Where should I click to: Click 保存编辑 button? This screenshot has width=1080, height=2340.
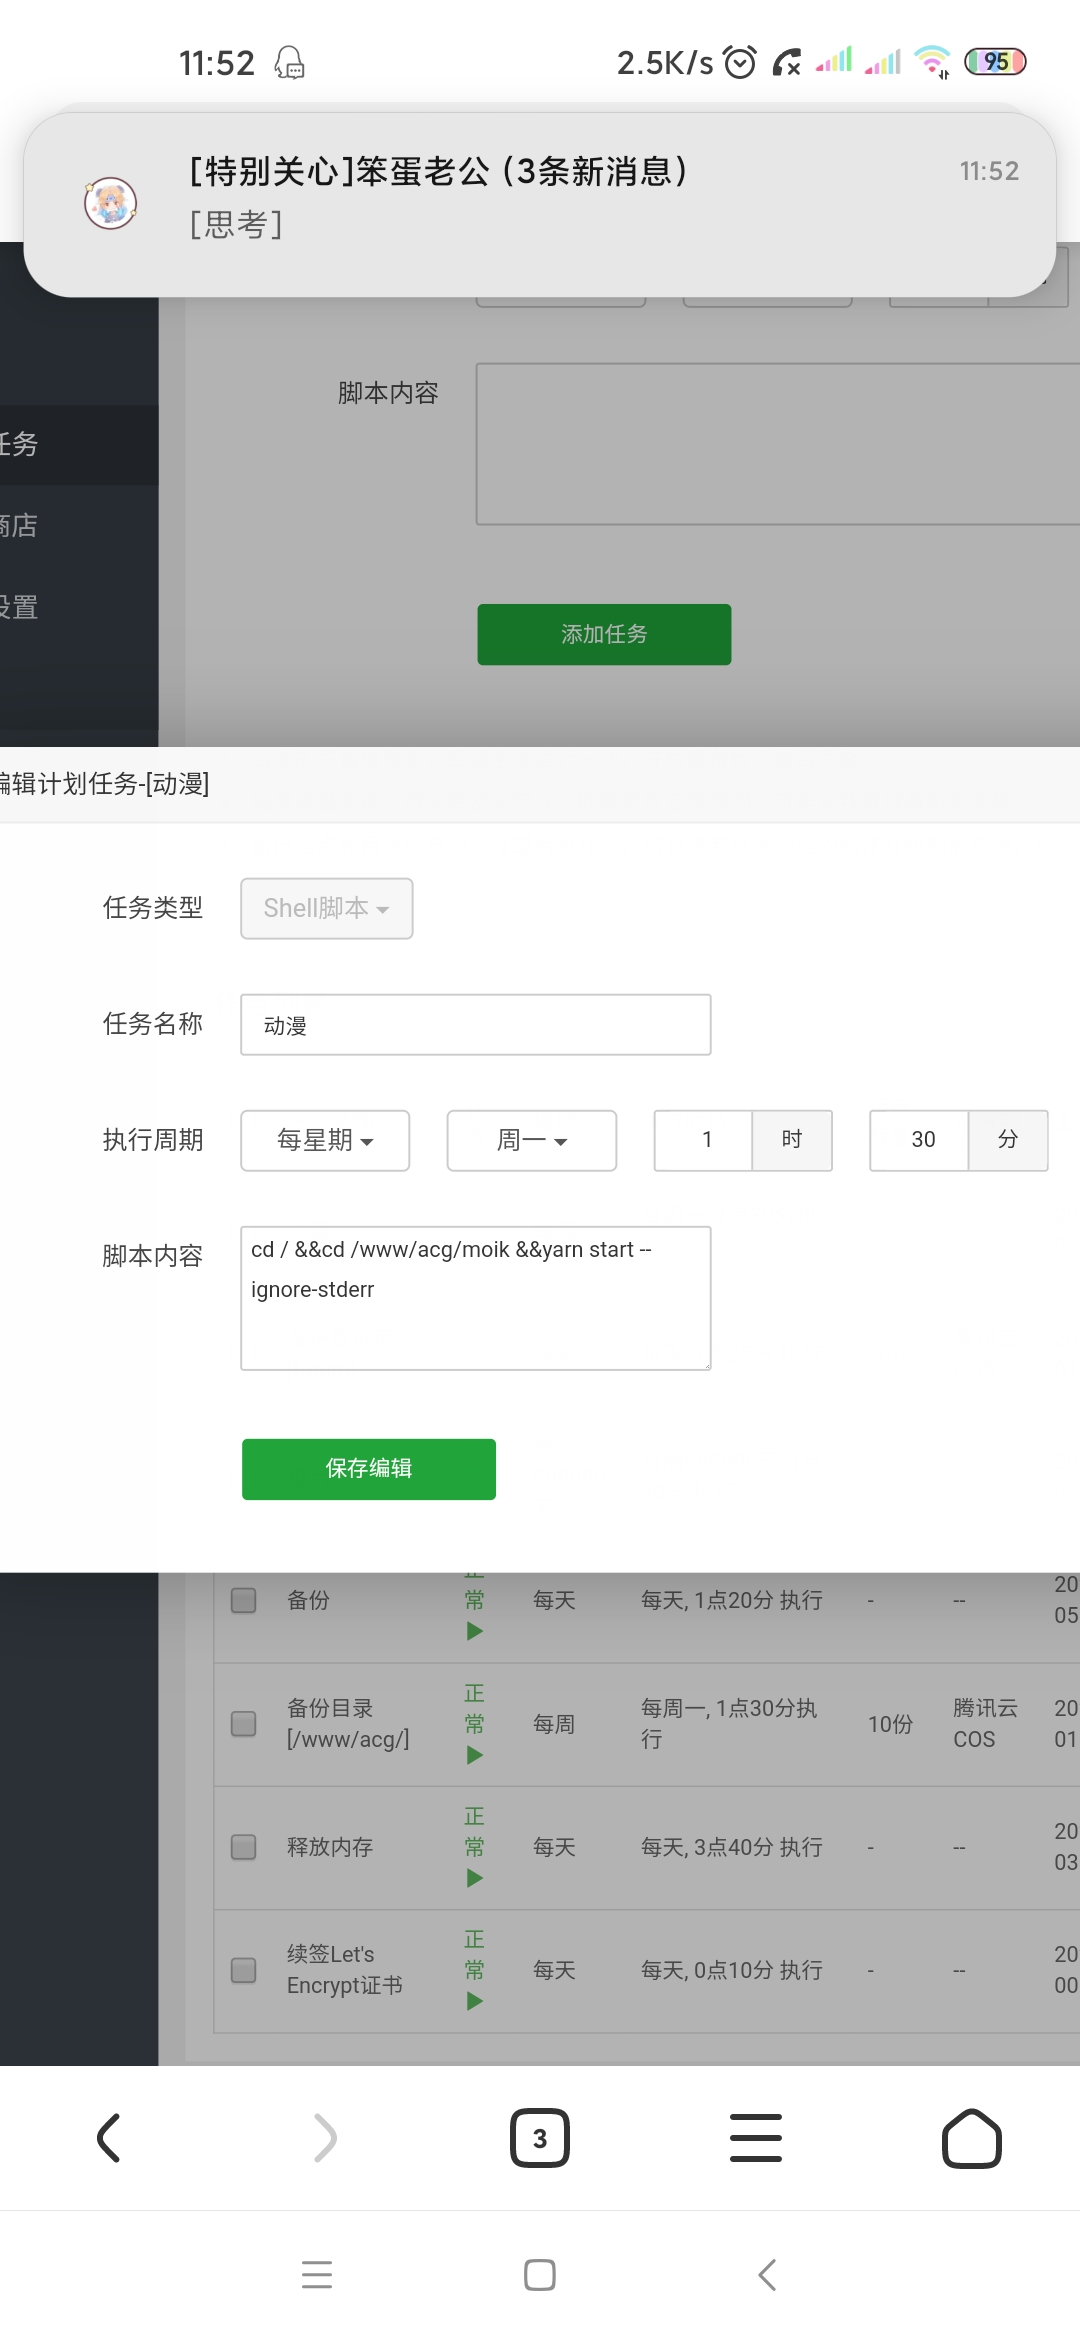click(368, 1469)
